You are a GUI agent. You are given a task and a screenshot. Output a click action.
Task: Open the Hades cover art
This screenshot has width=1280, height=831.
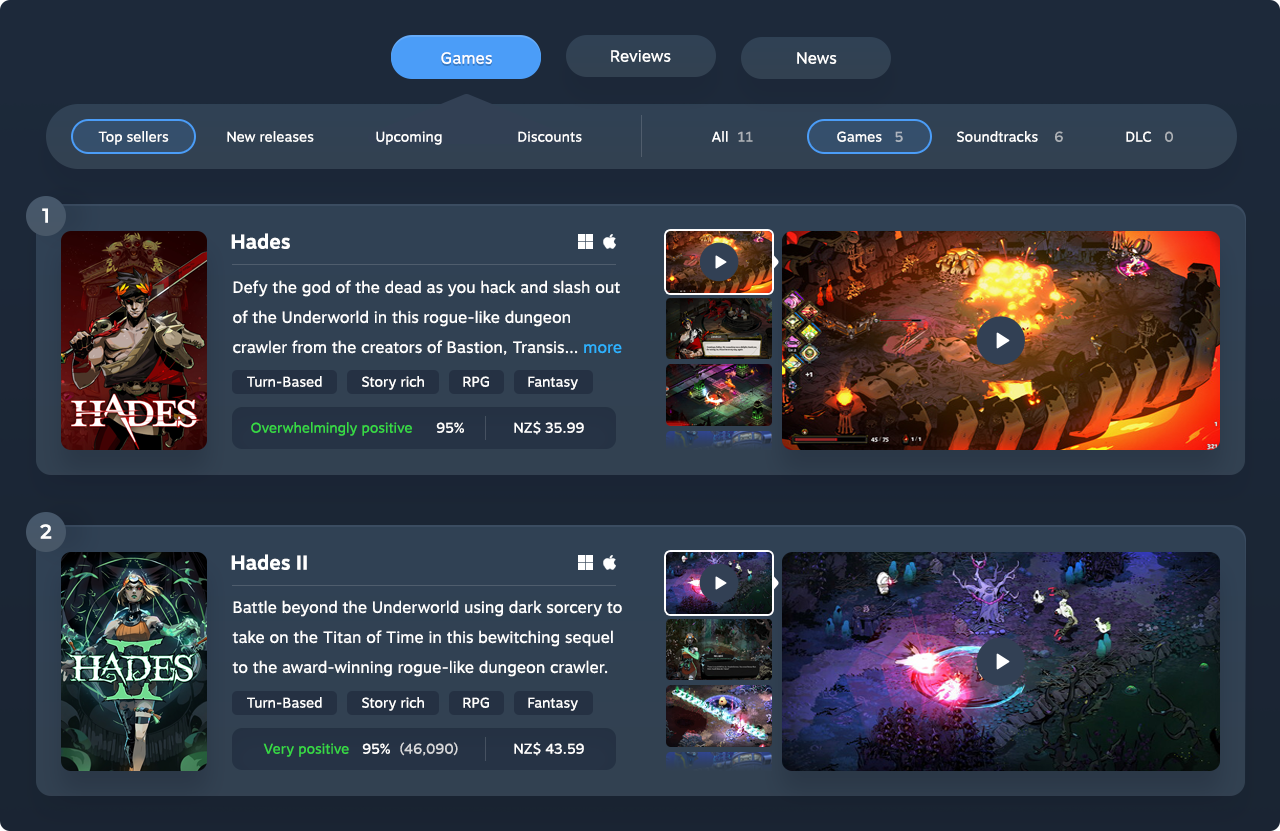click(x=134, y=341)
